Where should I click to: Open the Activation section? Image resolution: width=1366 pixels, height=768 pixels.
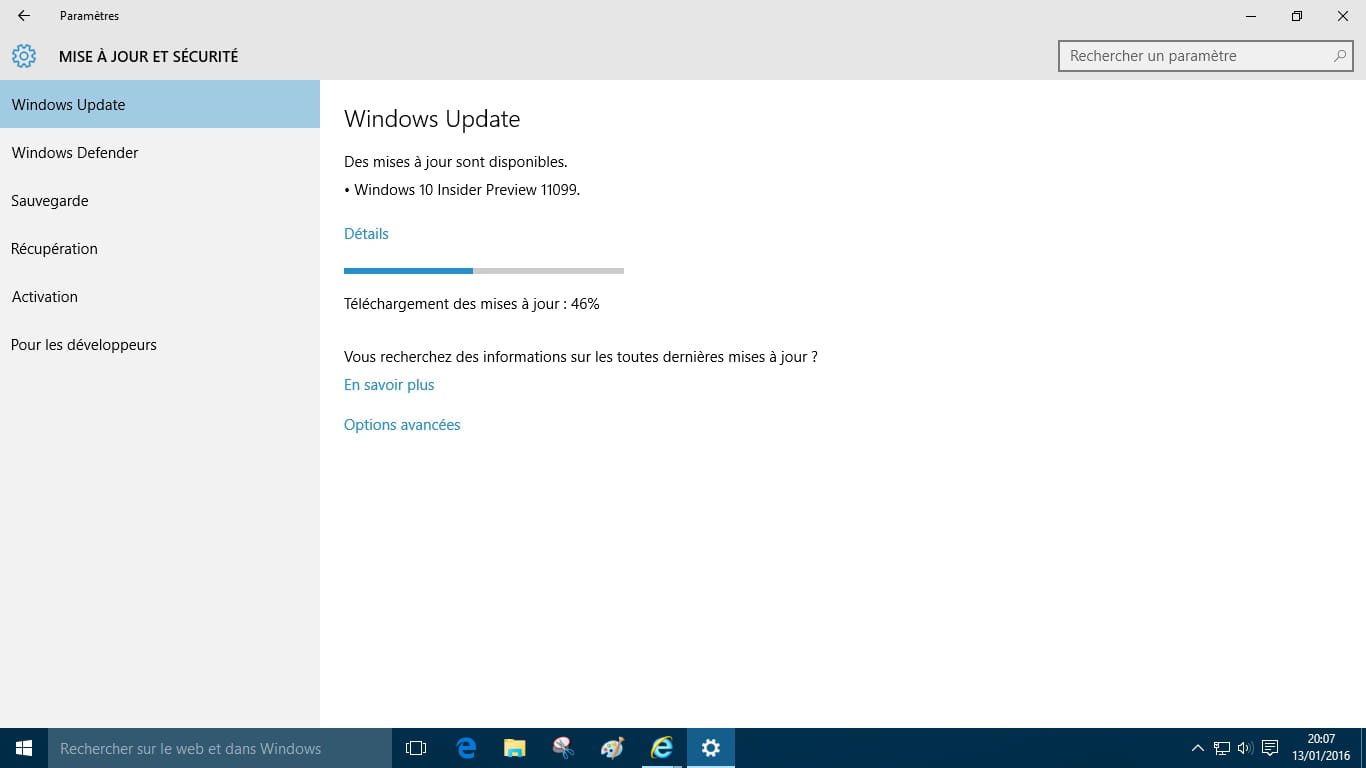160,296
